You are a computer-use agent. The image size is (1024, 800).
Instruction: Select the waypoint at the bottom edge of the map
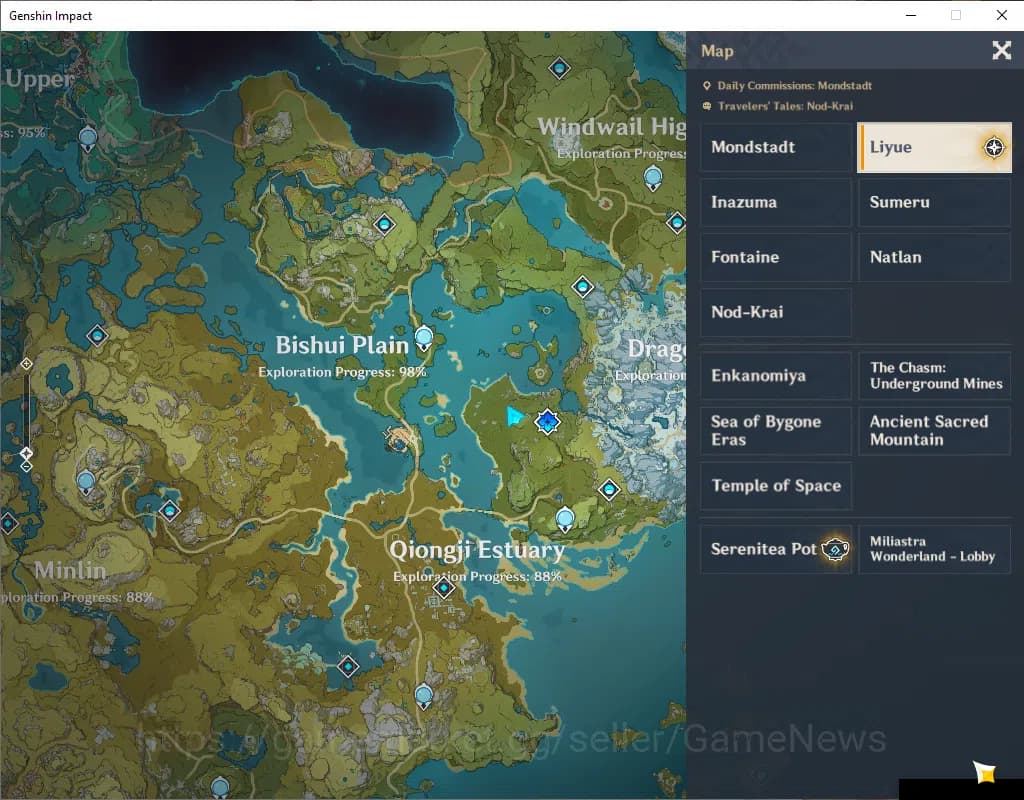click(x=220, y=788)
